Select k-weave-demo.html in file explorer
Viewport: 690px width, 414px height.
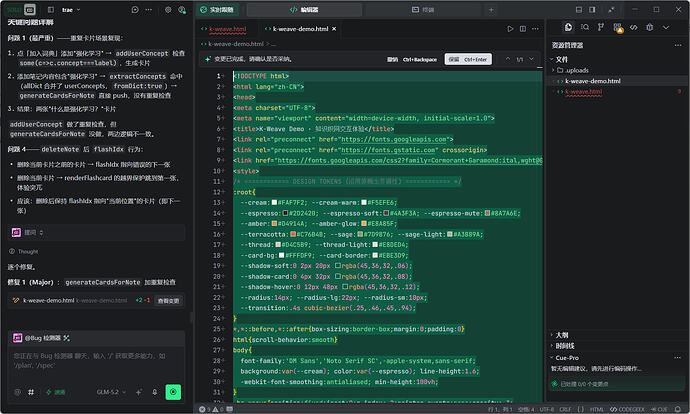click(592, 81)
